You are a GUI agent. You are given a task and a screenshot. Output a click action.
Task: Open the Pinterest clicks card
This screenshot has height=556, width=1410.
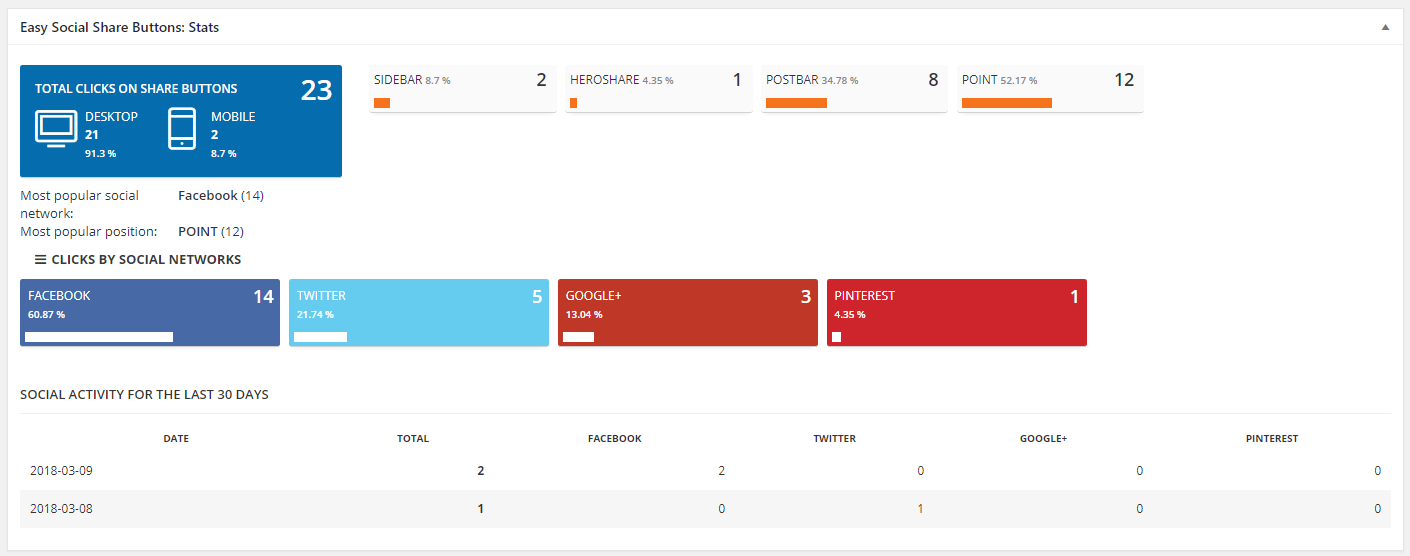pyautogui.click(x=956, y=312)
